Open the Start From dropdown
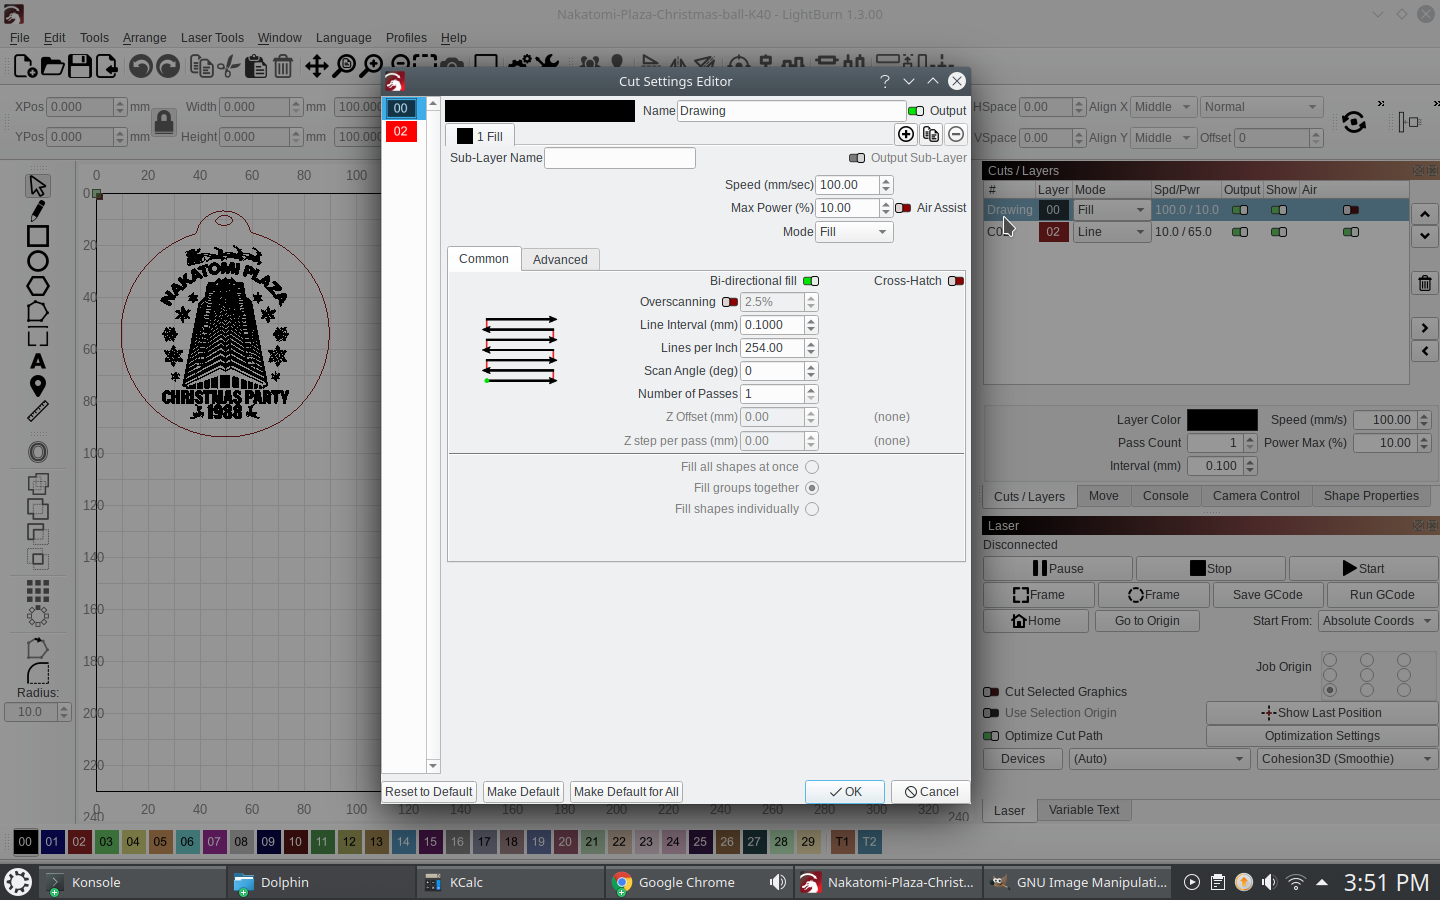The width and height of the screenshot is (1440, 900). [1377, 621]
